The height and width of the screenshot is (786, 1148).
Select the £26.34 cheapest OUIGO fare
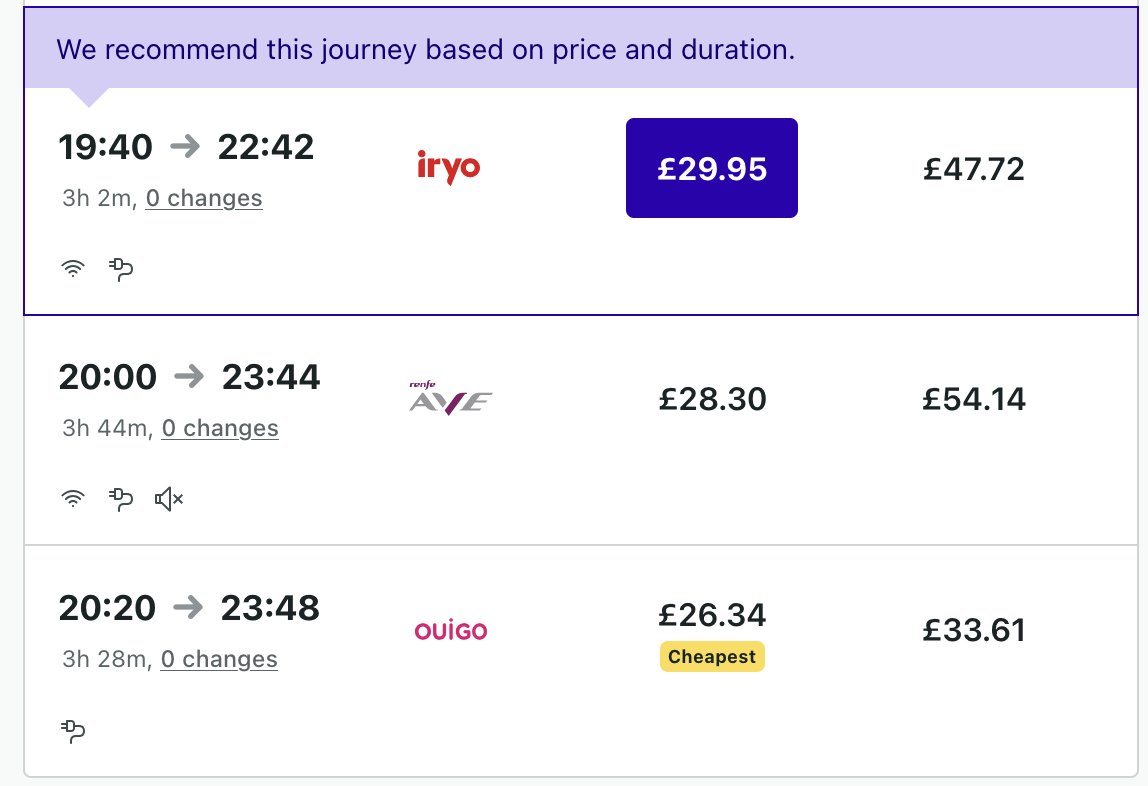pos(712,615)
